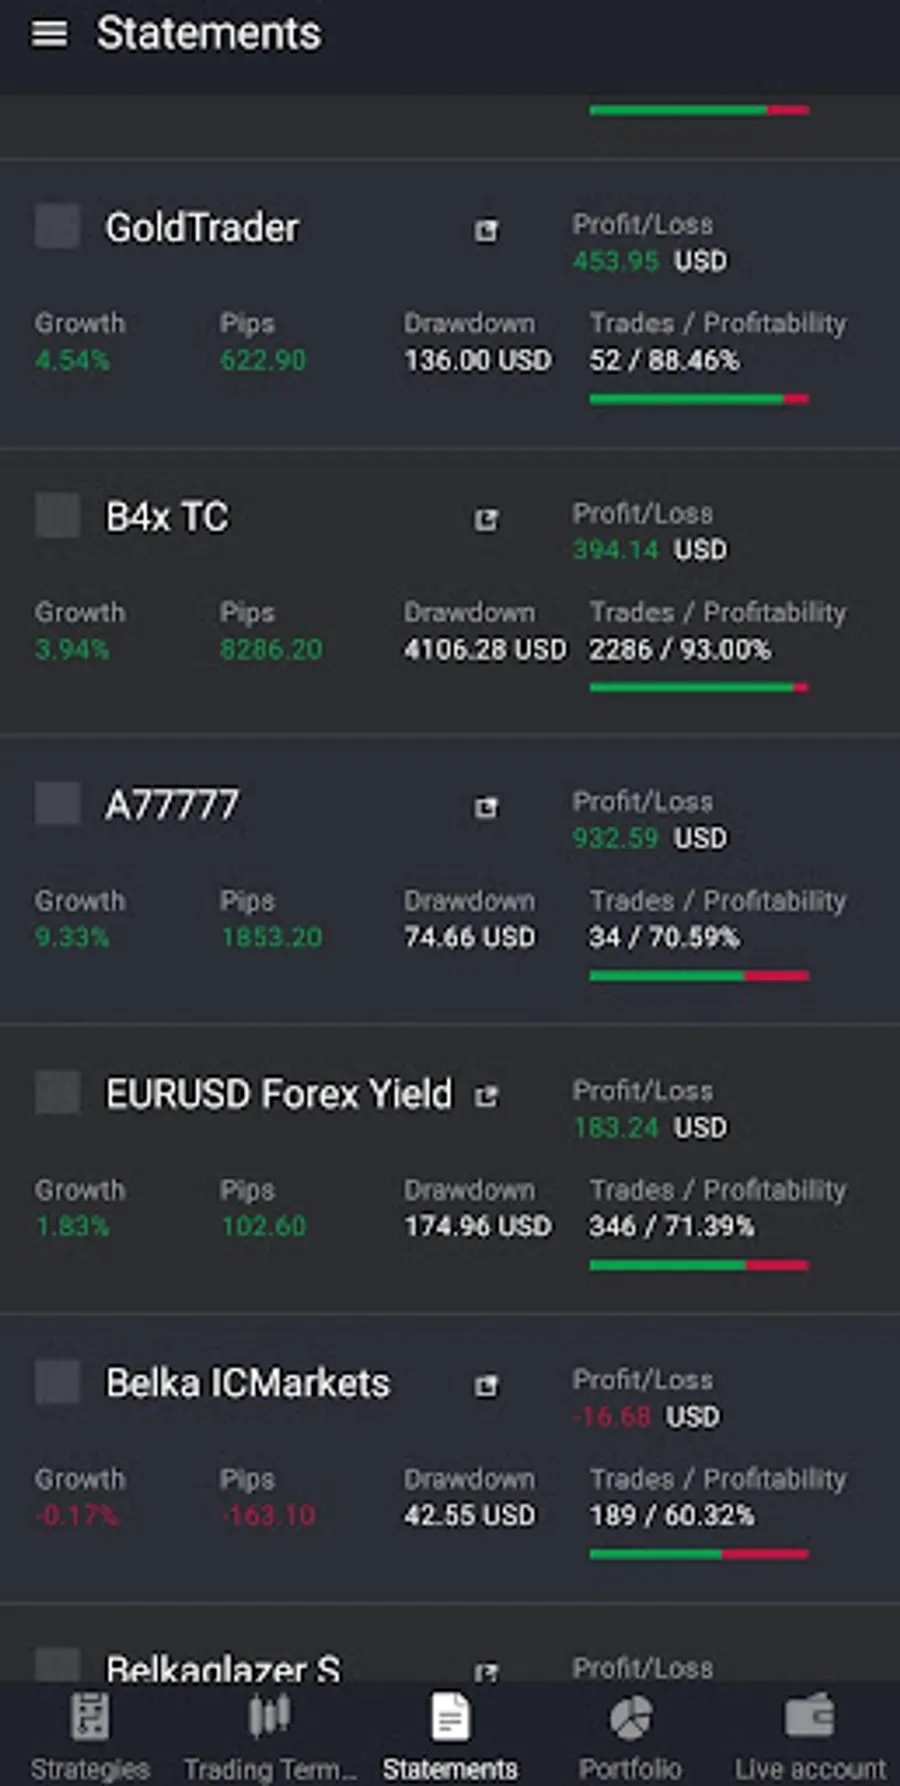The width and height of the screenshot is (900, 1786).
Task: Open Belka ICMarkets external link icon
Action: coord(486,1386)
